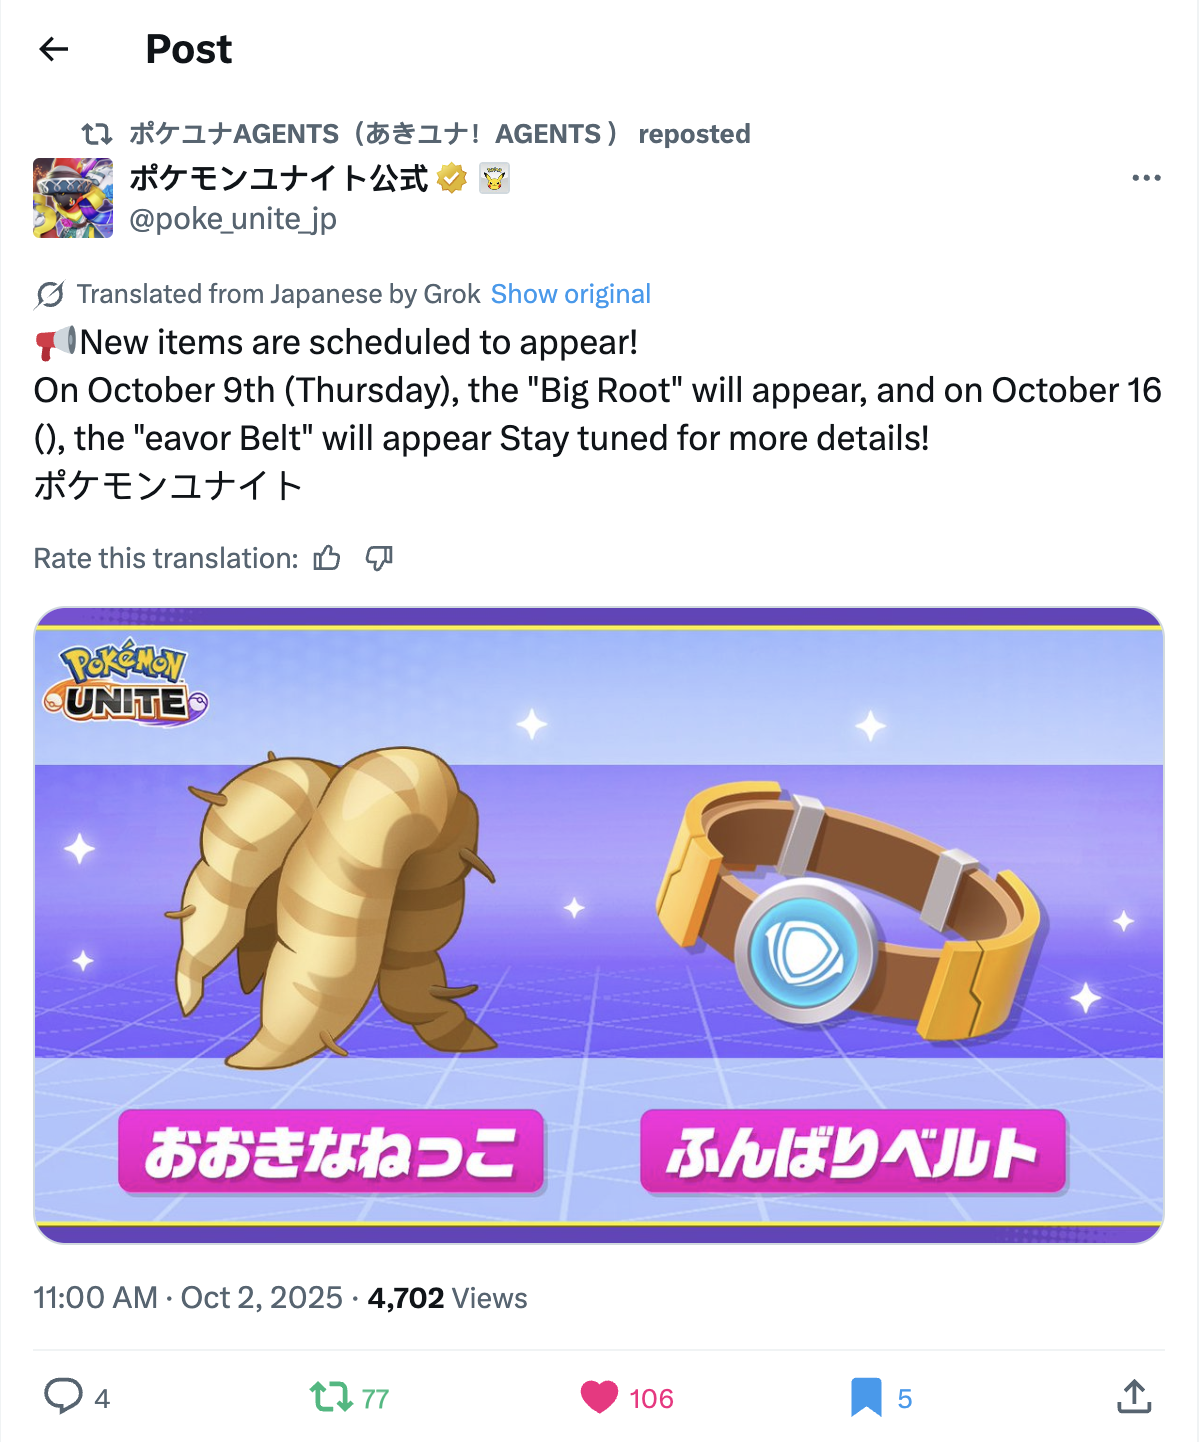
Task: Click the gold verified badge
Action: point(452,178)
